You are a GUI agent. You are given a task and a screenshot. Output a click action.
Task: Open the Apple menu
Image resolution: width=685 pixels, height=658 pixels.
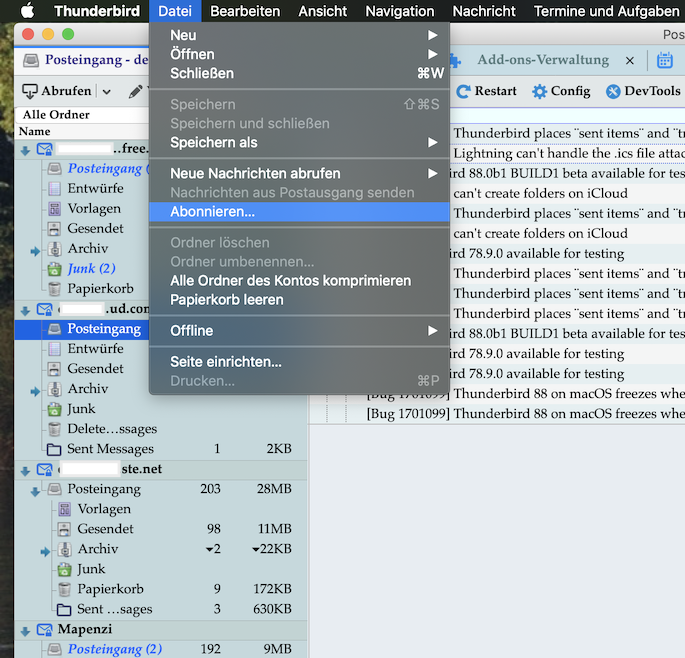click(28, 10)
